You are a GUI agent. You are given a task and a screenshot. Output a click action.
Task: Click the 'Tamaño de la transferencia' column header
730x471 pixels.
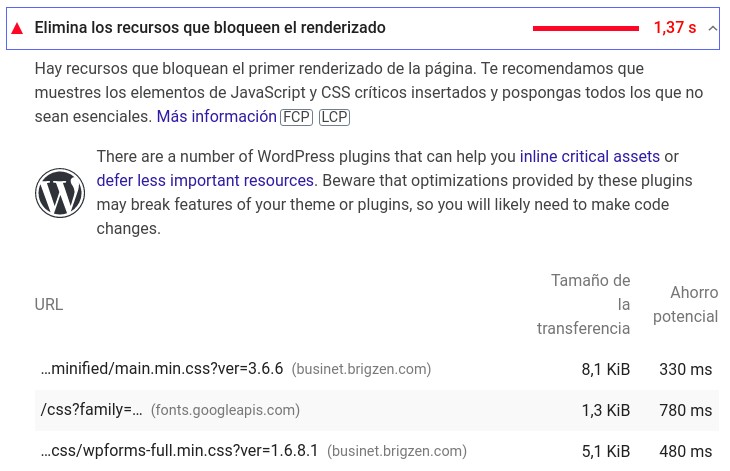(x=583, y=304)
